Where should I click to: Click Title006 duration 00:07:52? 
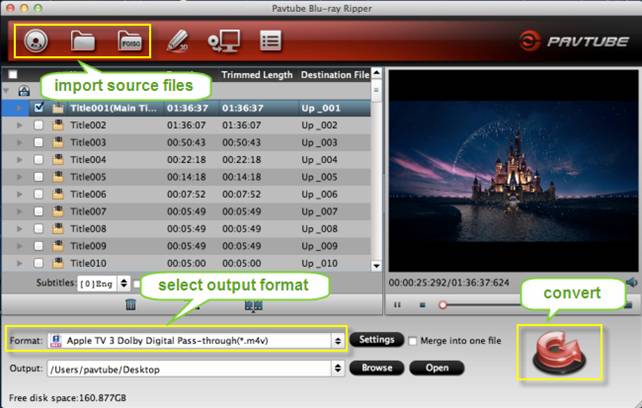tap(186, 194)
